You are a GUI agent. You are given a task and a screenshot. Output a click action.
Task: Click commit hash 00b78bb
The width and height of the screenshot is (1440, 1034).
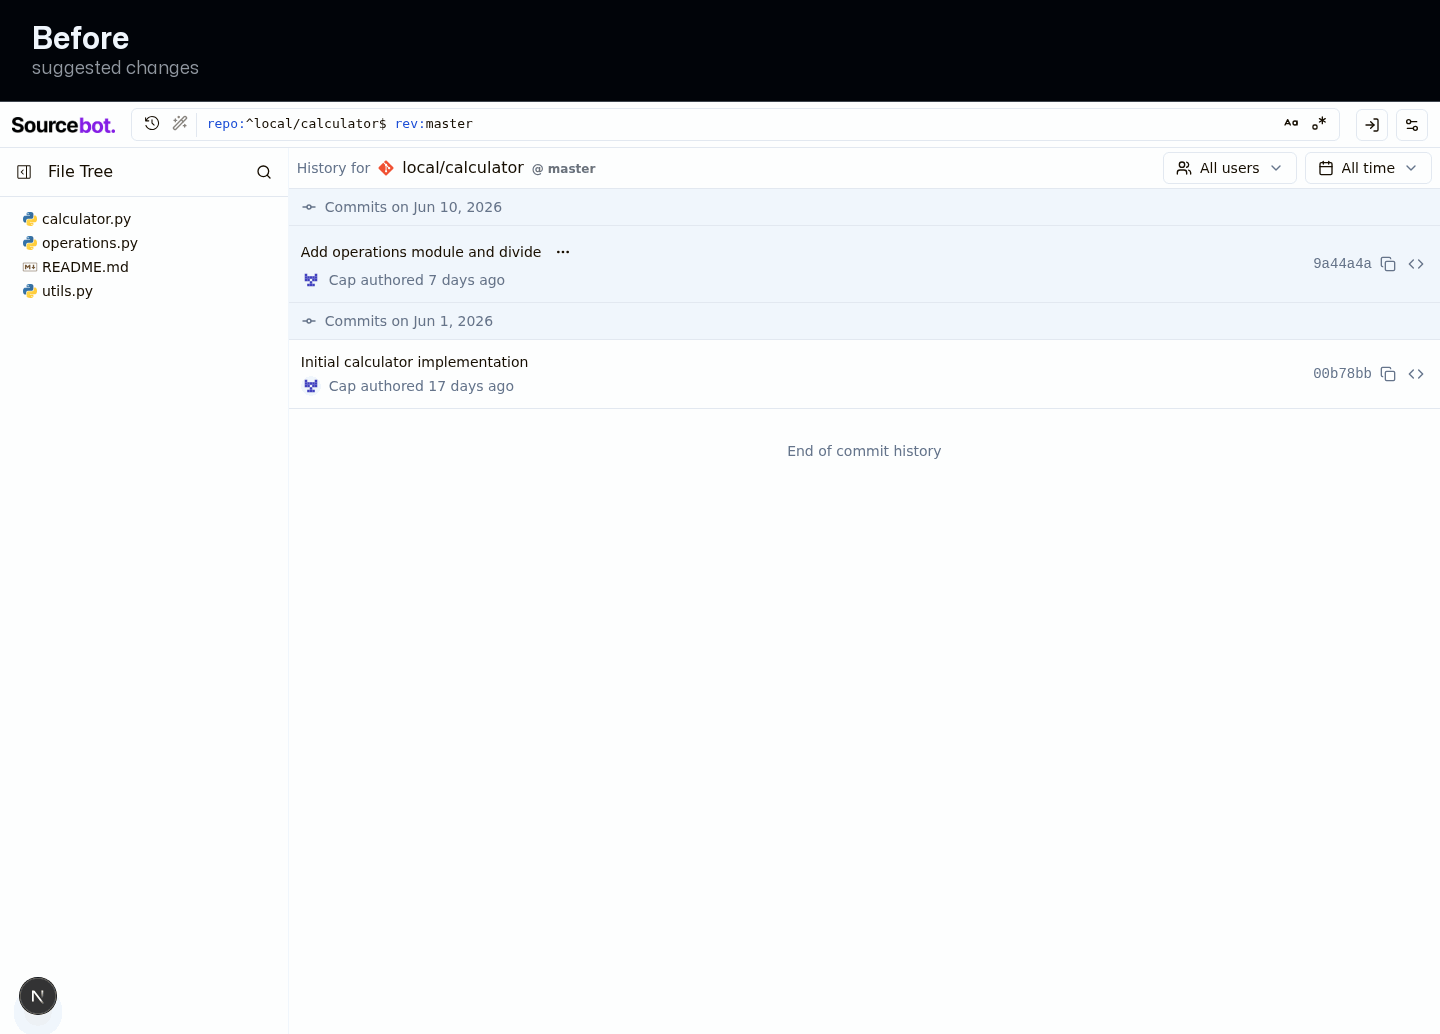(1342, 374)
